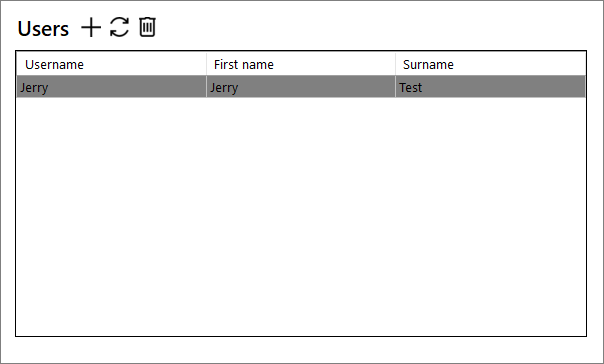Click the empty center area of the users table

pyautogui.click(x=301, y=216)
